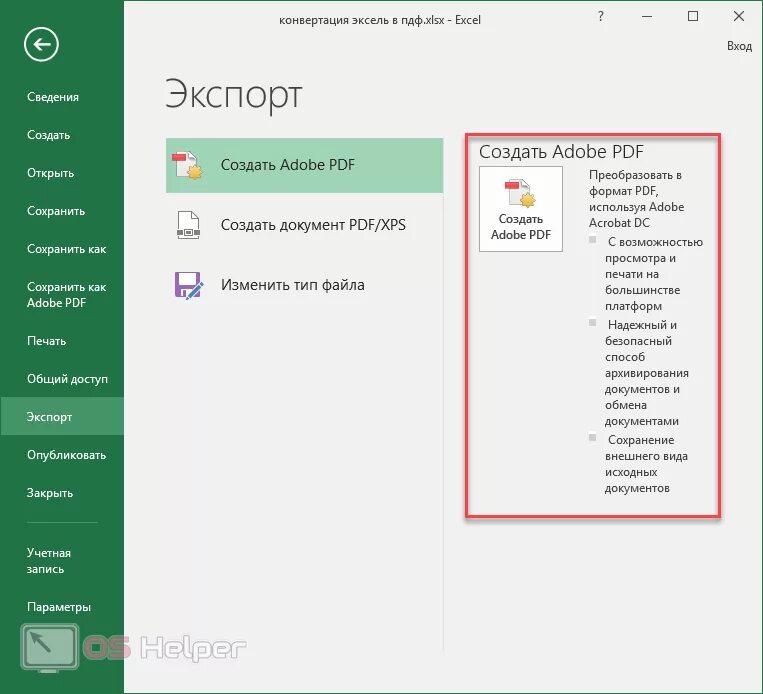Click the 'Преобразовать в формат PDF' description text
The width and height of the screenshot is (763, 694).
click(636, 199)
